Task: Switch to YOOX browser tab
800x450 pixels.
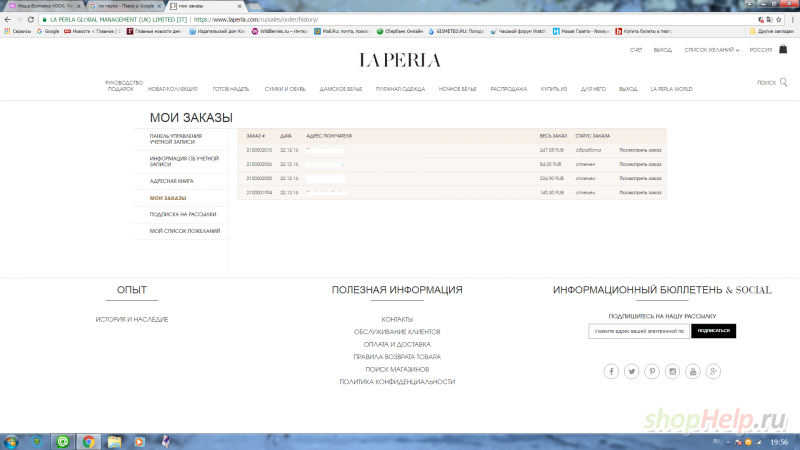Action: [44, 6]
